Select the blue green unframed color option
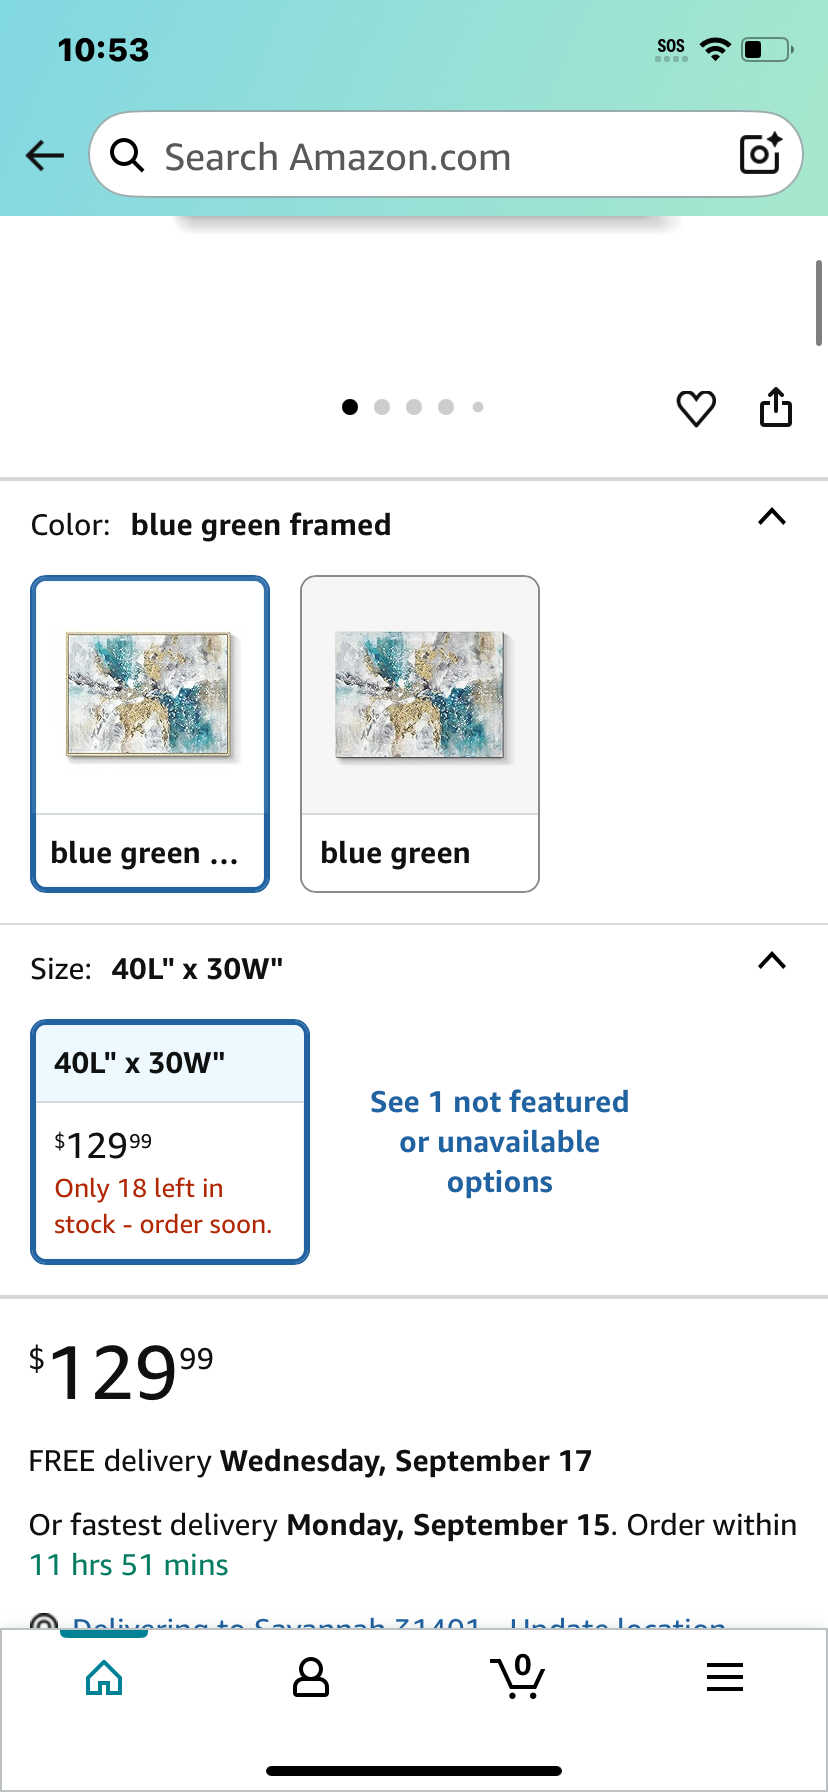 tap(420, 733)
